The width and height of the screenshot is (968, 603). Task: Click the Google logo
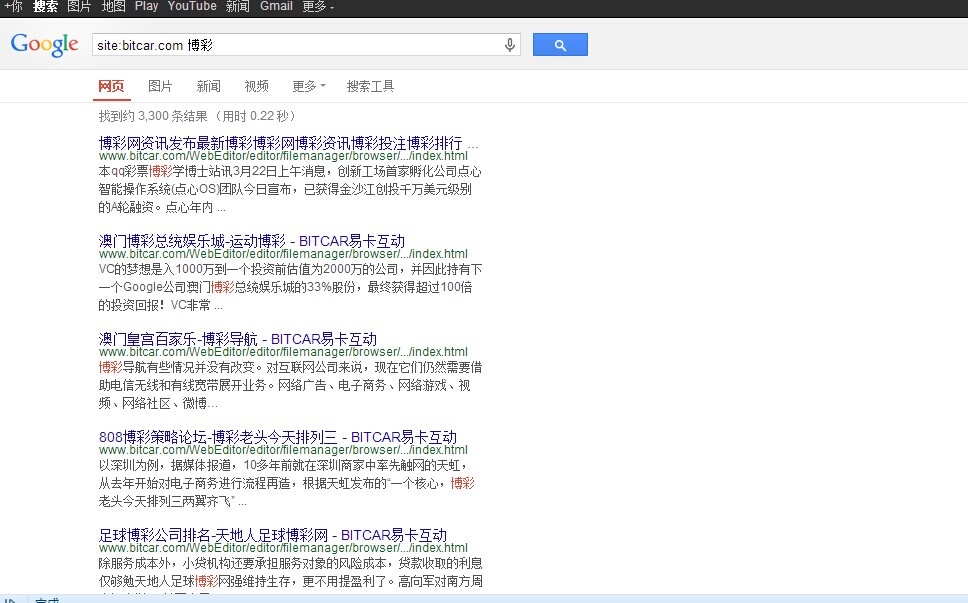point(44,44)
